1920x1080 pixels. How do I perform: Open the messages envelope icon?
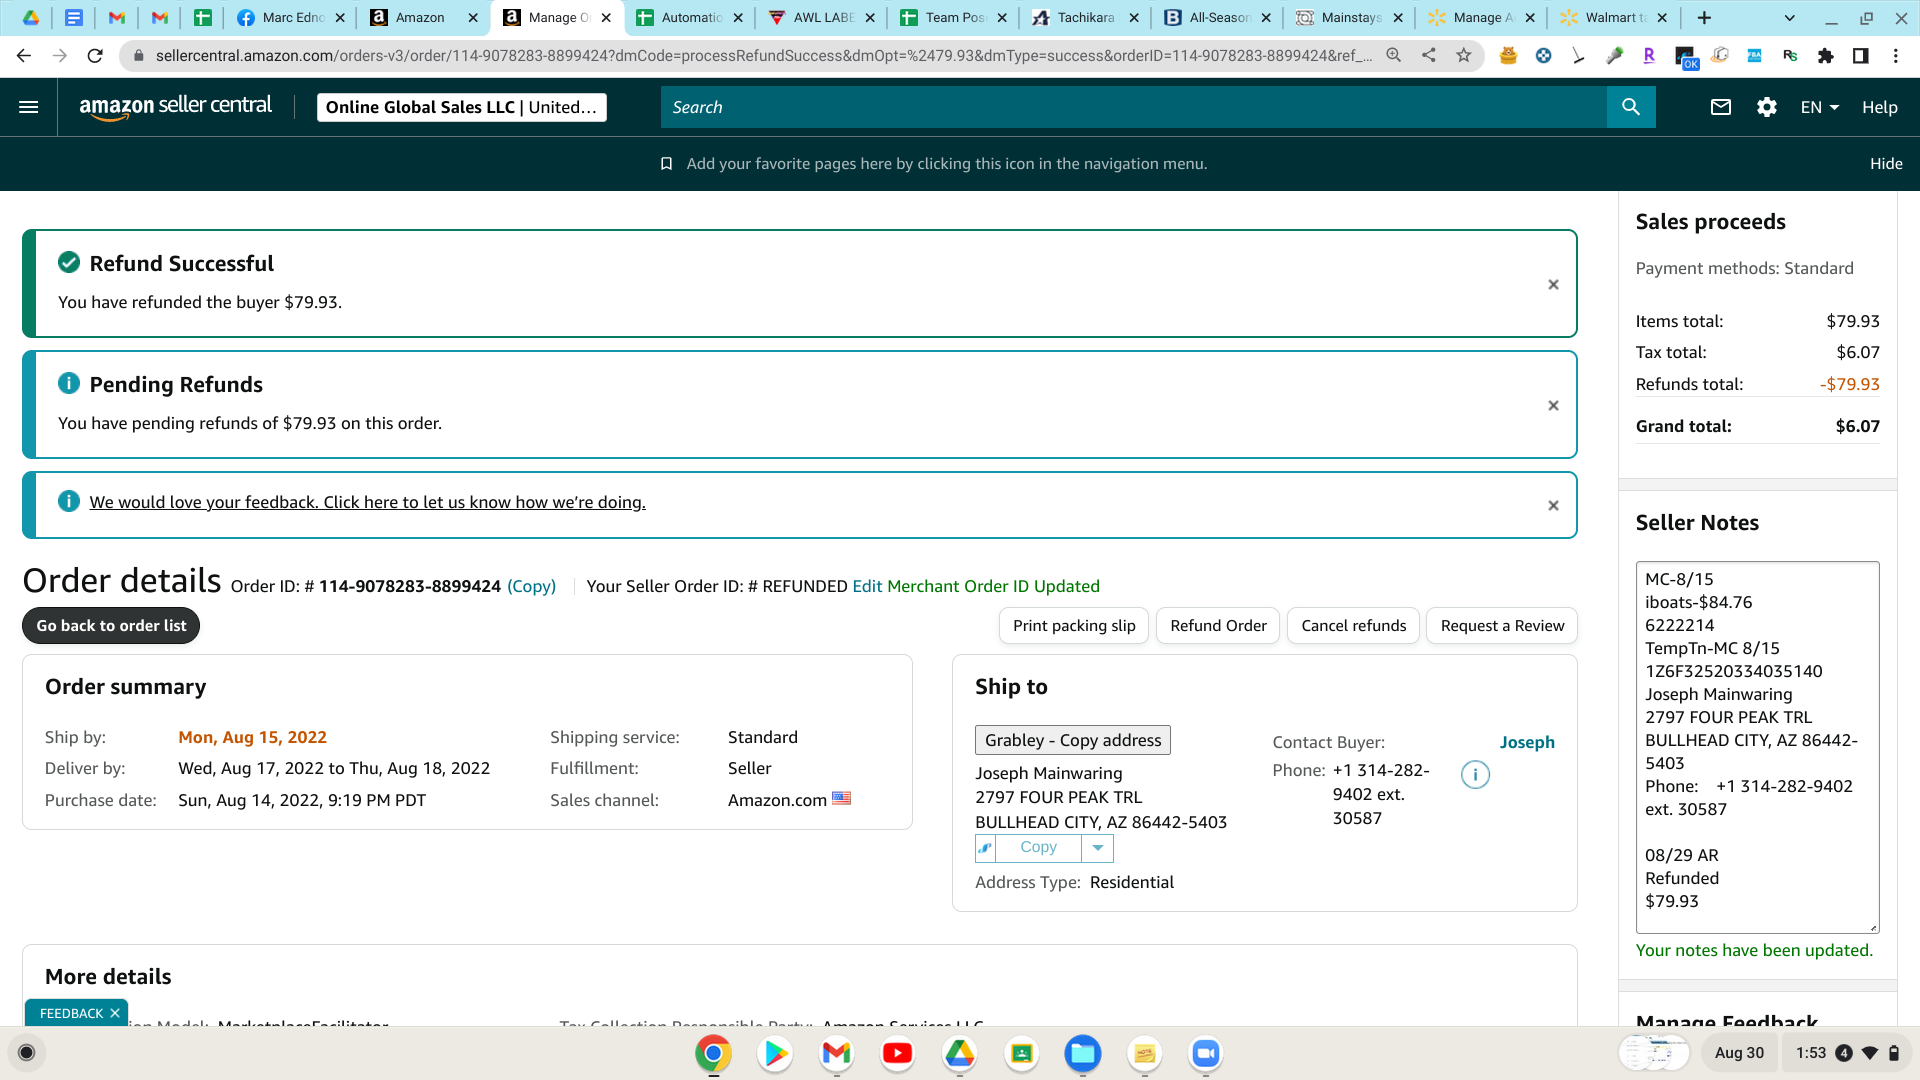click(x=1721, y=107)
